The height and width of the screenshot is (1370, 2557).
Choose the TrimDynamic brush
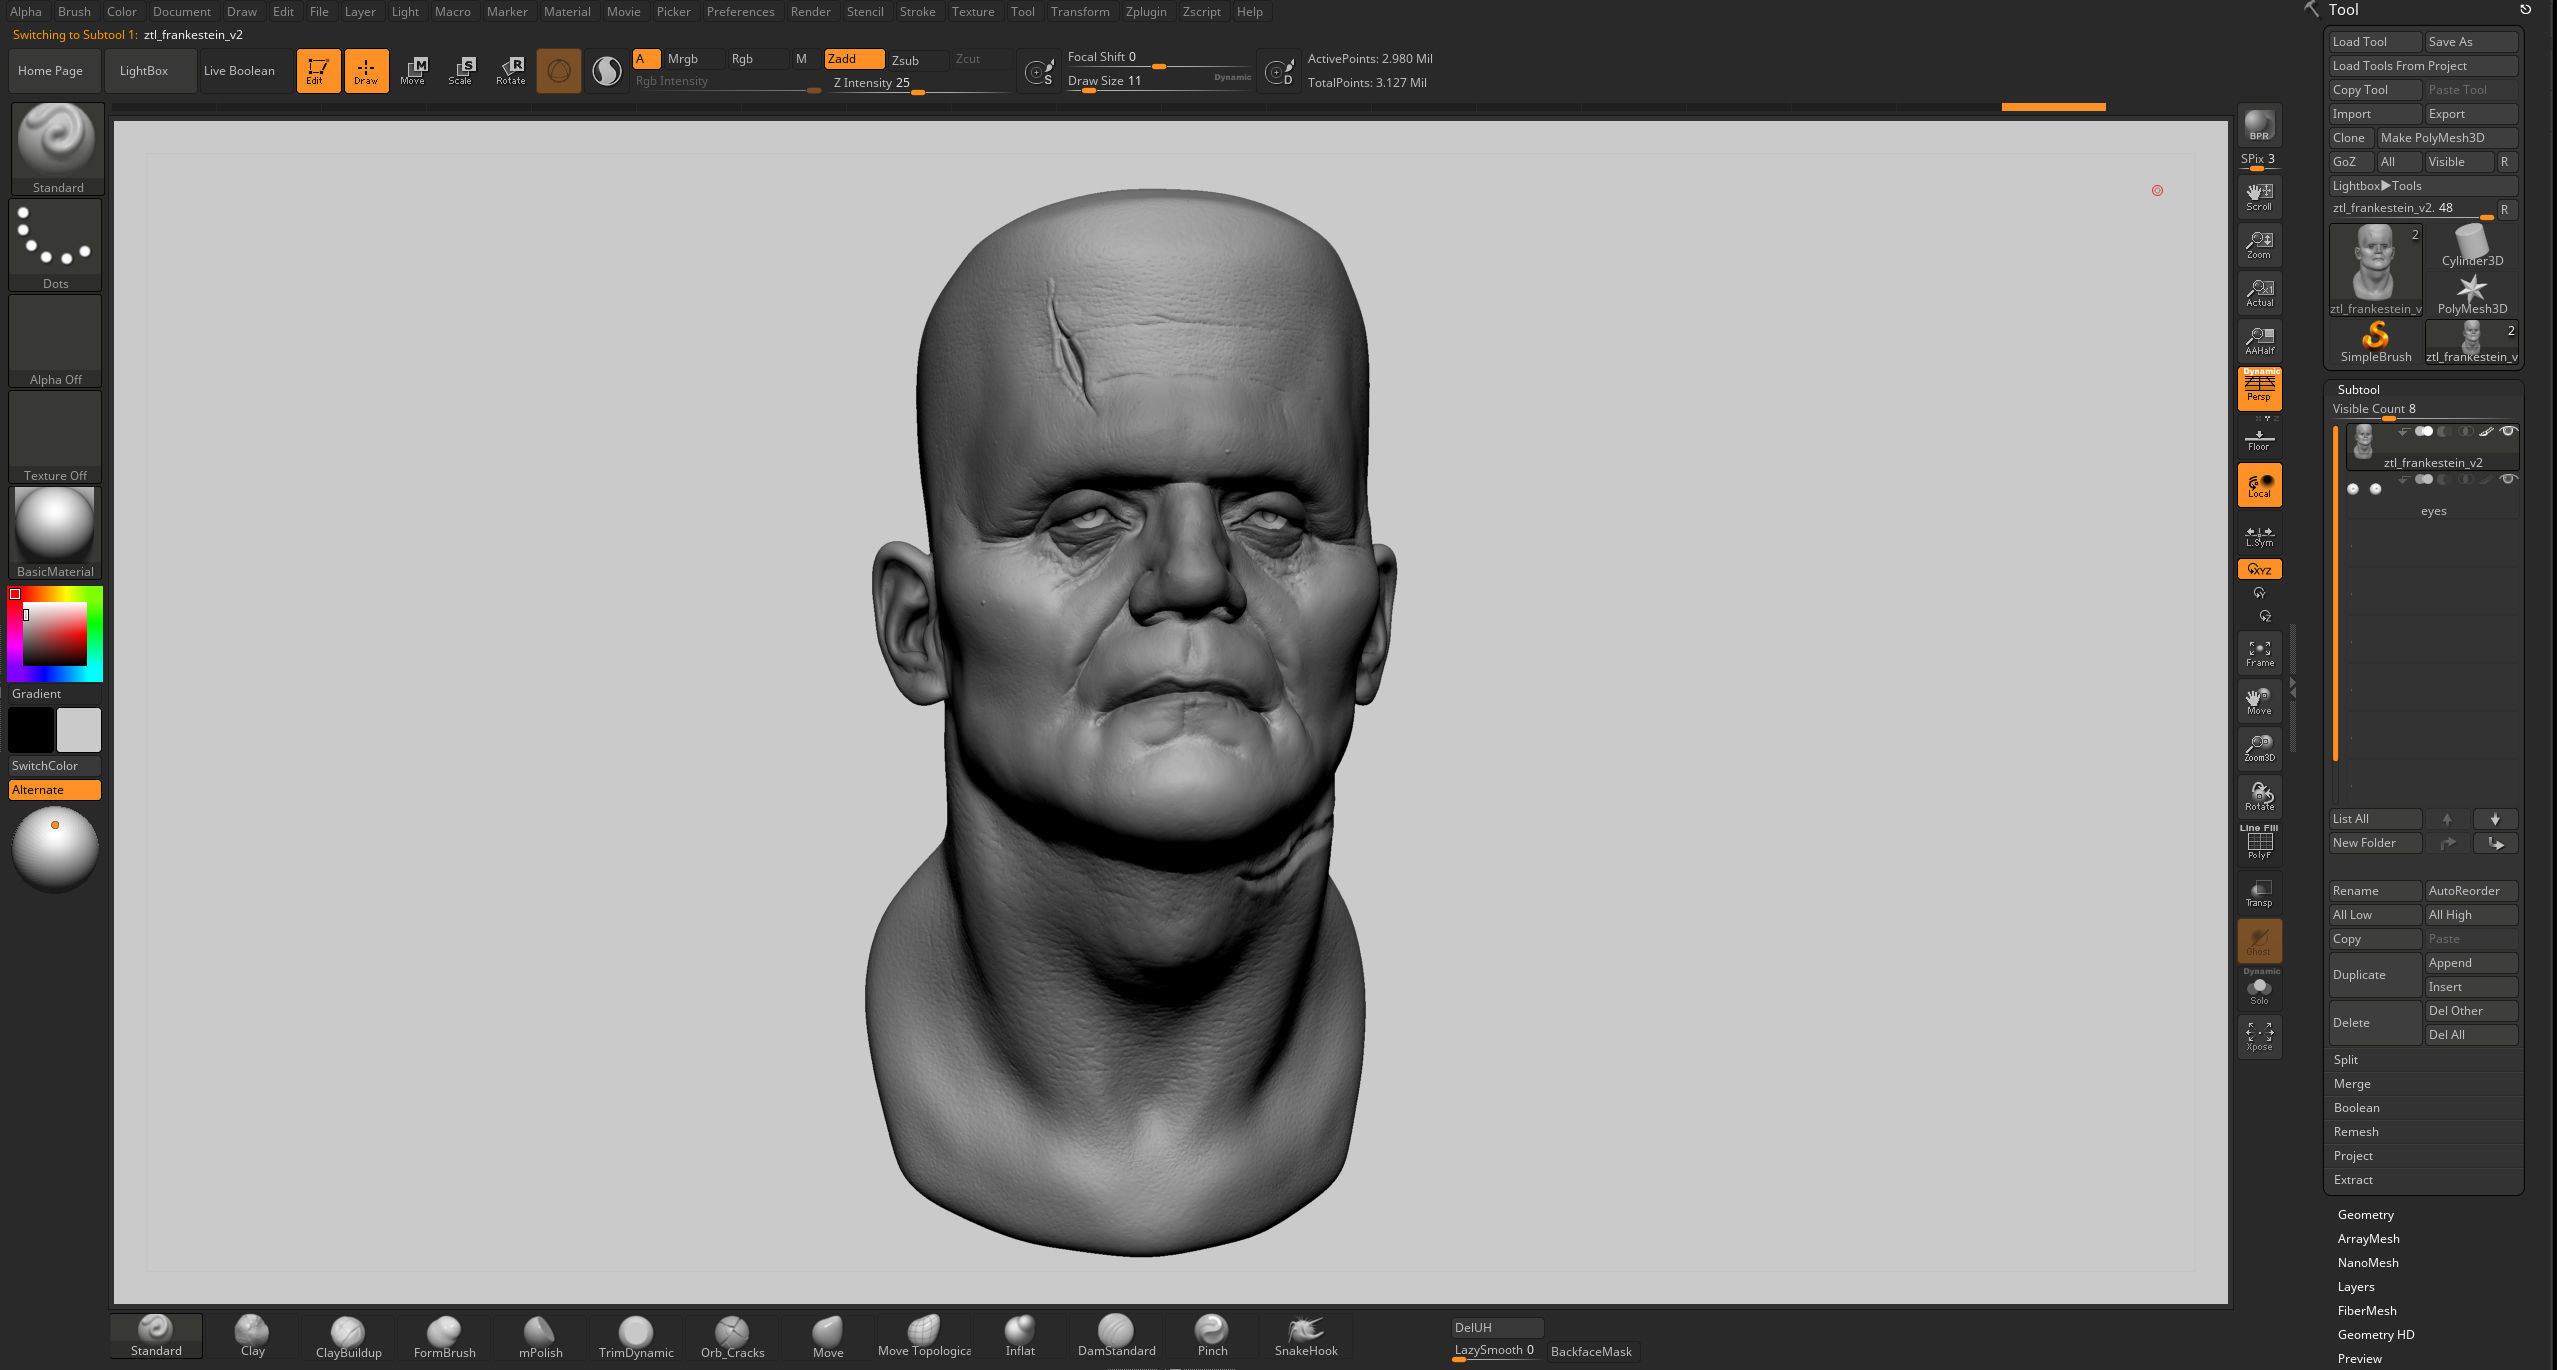click(636, 1336)
